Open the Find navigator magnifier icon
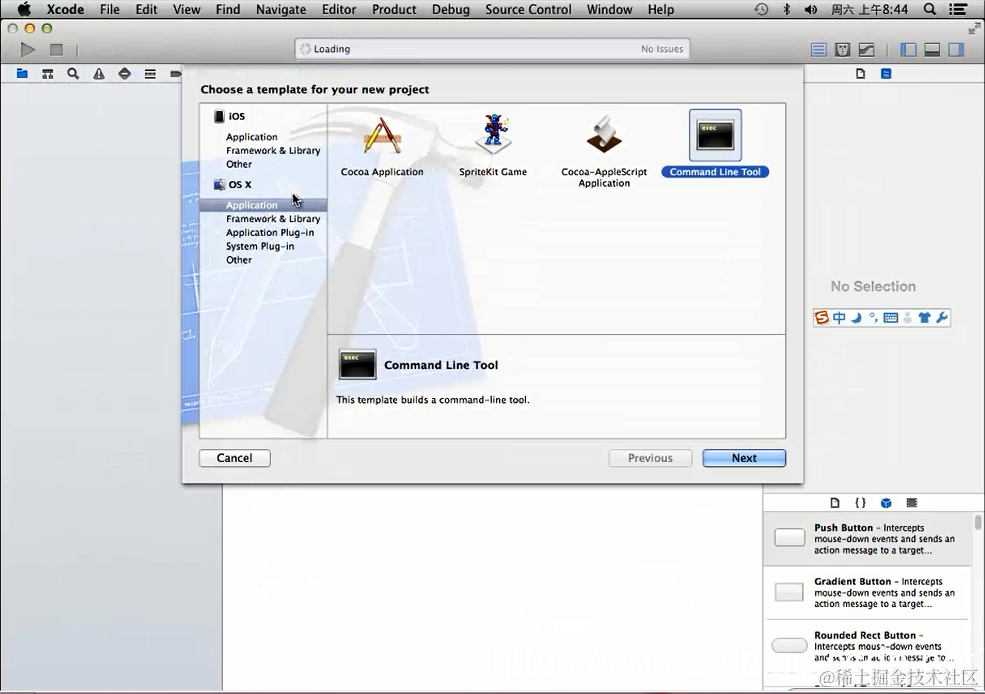Screen dimensions: 985x694 [73, 73]
